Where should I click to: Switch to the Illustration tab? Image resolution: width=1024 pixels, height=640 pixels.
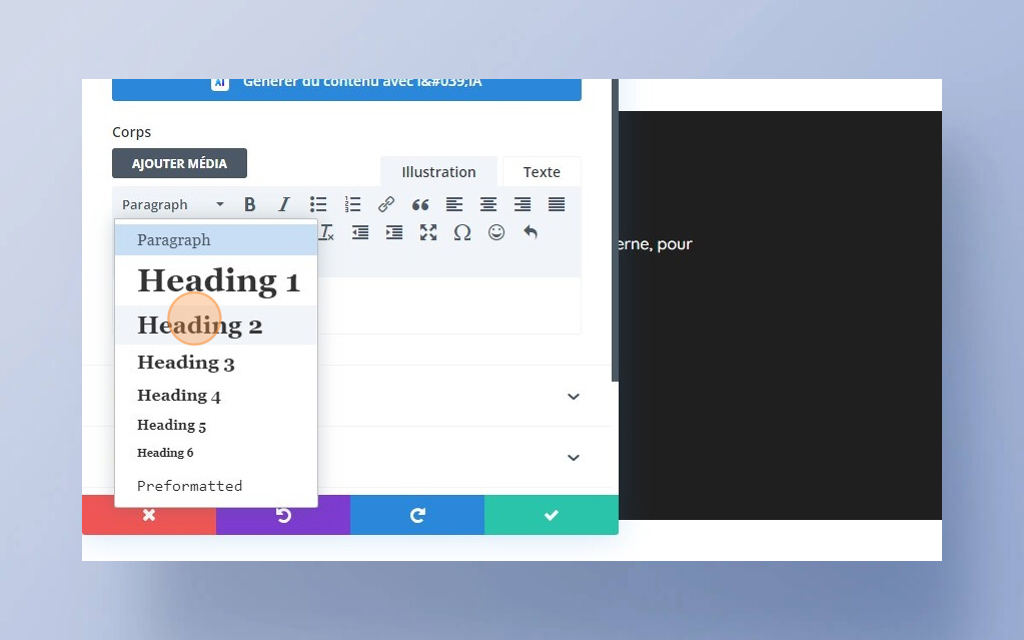tap(439, 172)
